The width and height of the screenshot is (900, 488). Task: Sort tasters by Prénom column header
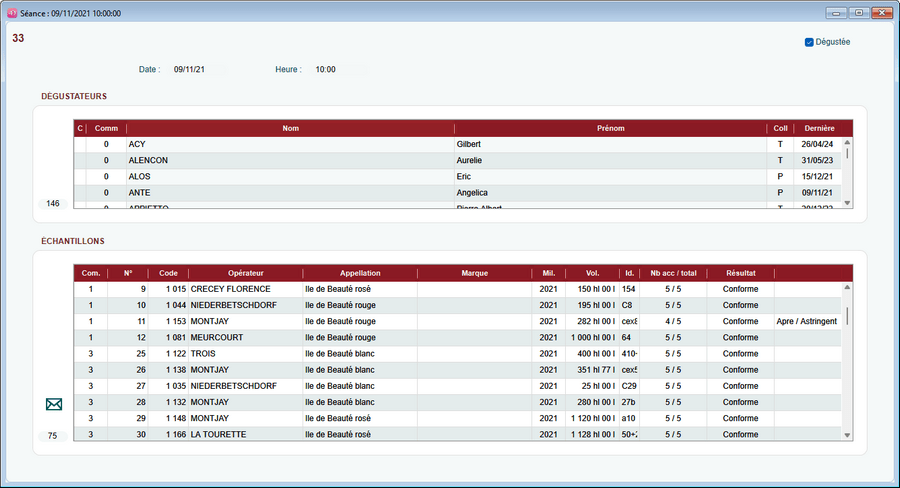click(x=610, y=128)
